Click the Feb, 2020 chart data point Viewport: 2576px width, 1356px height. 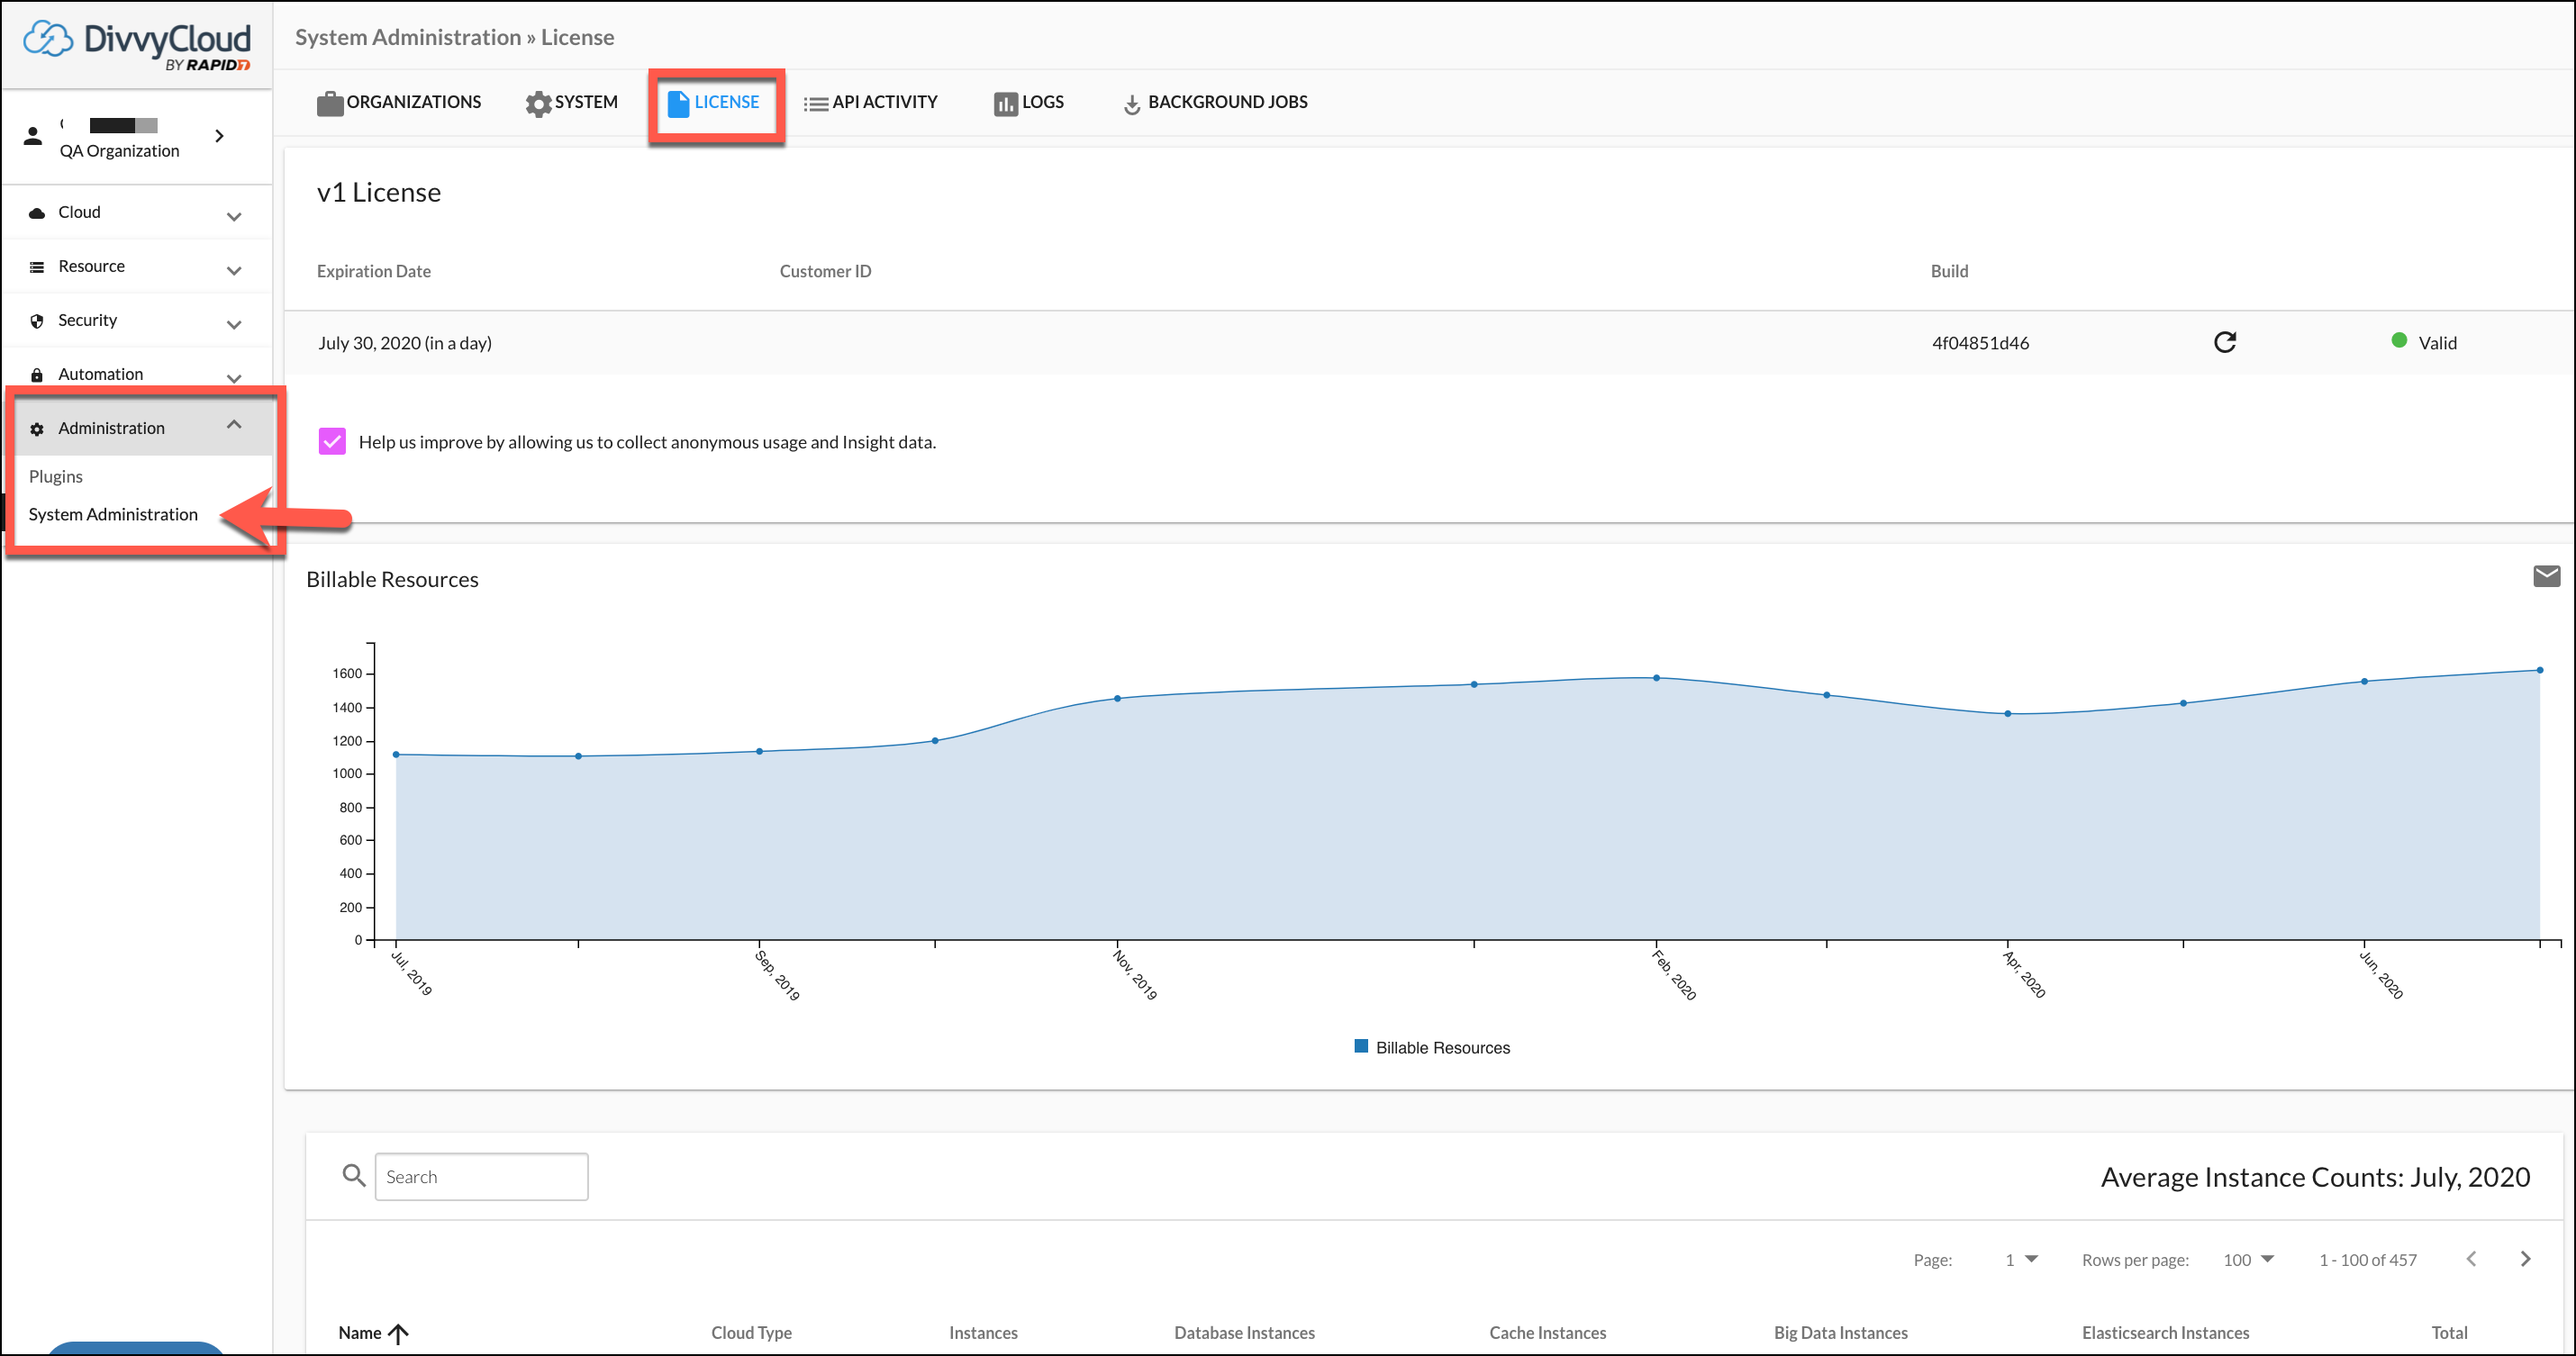pyautogui.click(x=1656, y=678)
